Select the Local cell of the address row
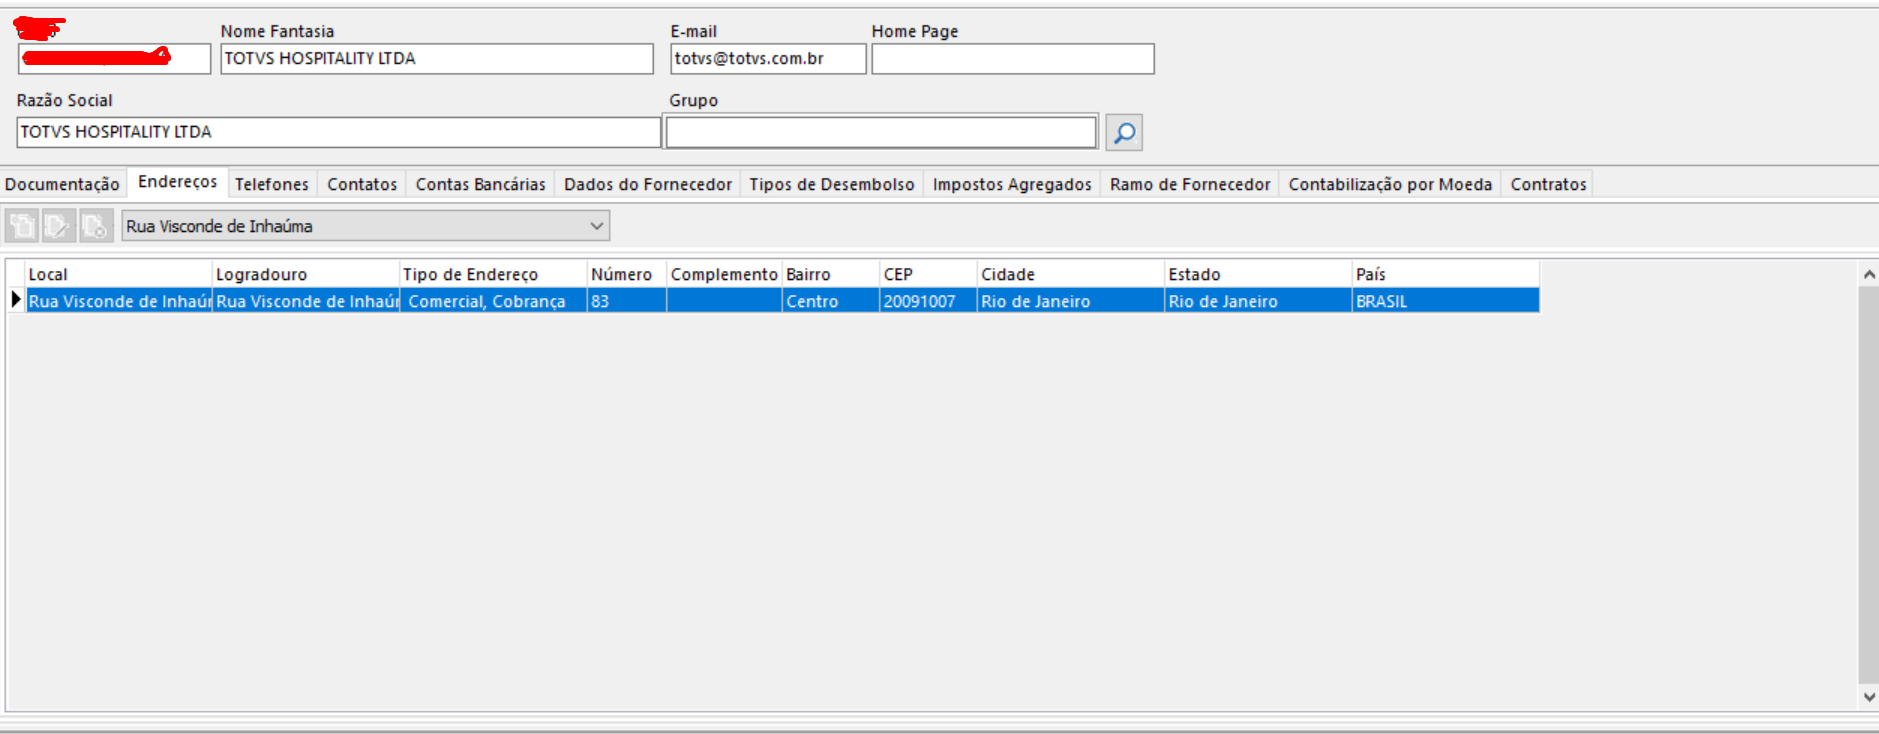This screenshot has height=734, width=1879. tap(119, 301)
